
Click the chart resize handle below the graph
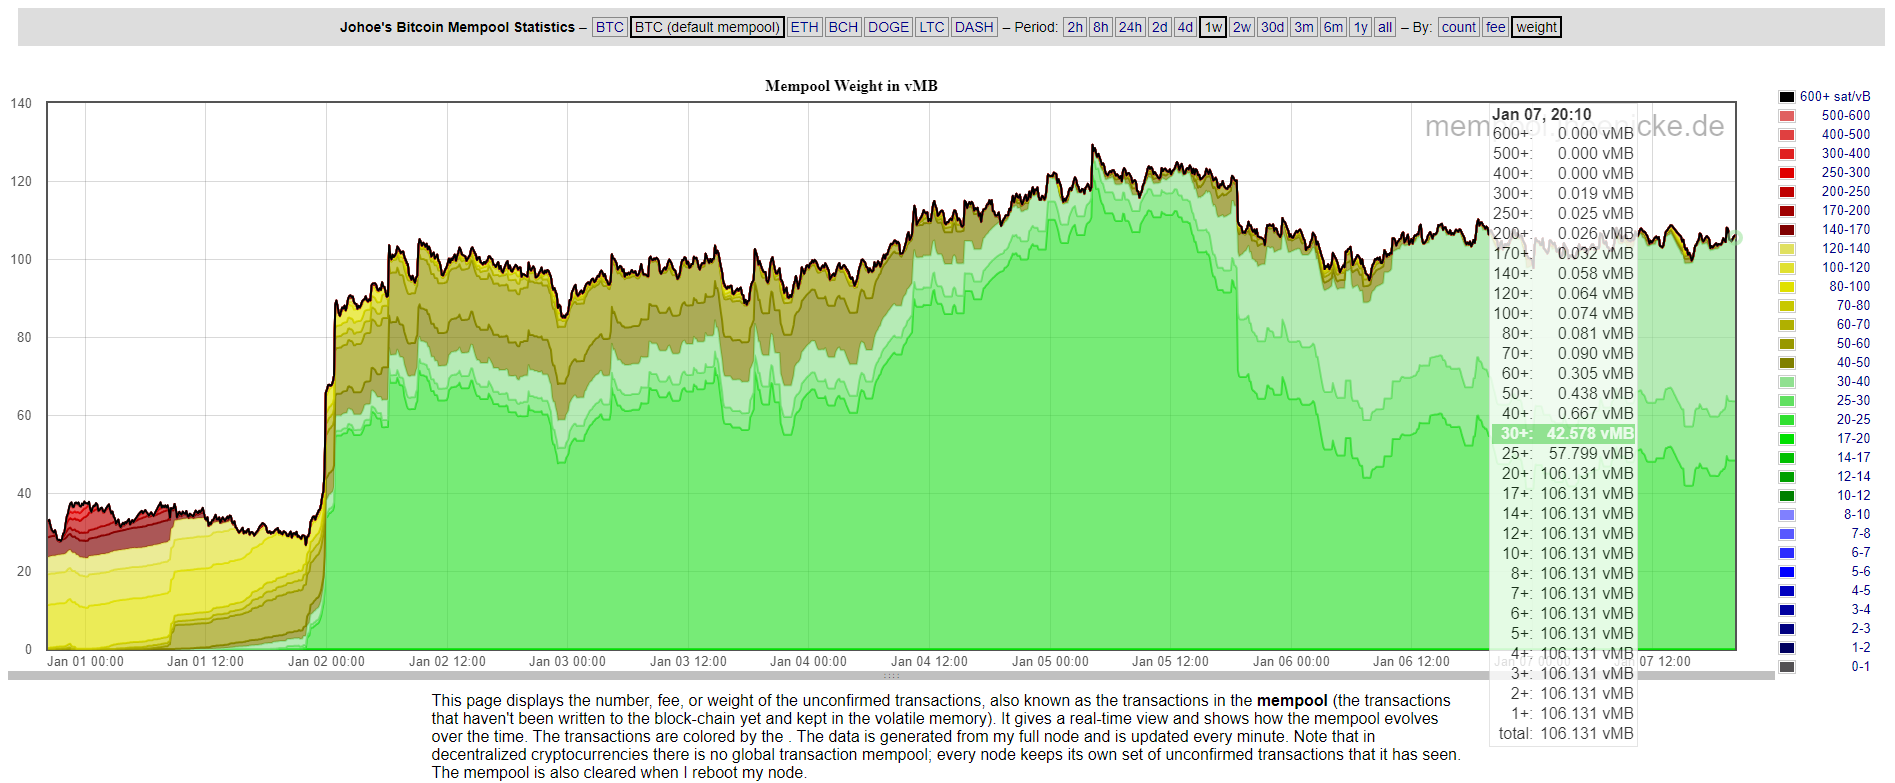891,676
